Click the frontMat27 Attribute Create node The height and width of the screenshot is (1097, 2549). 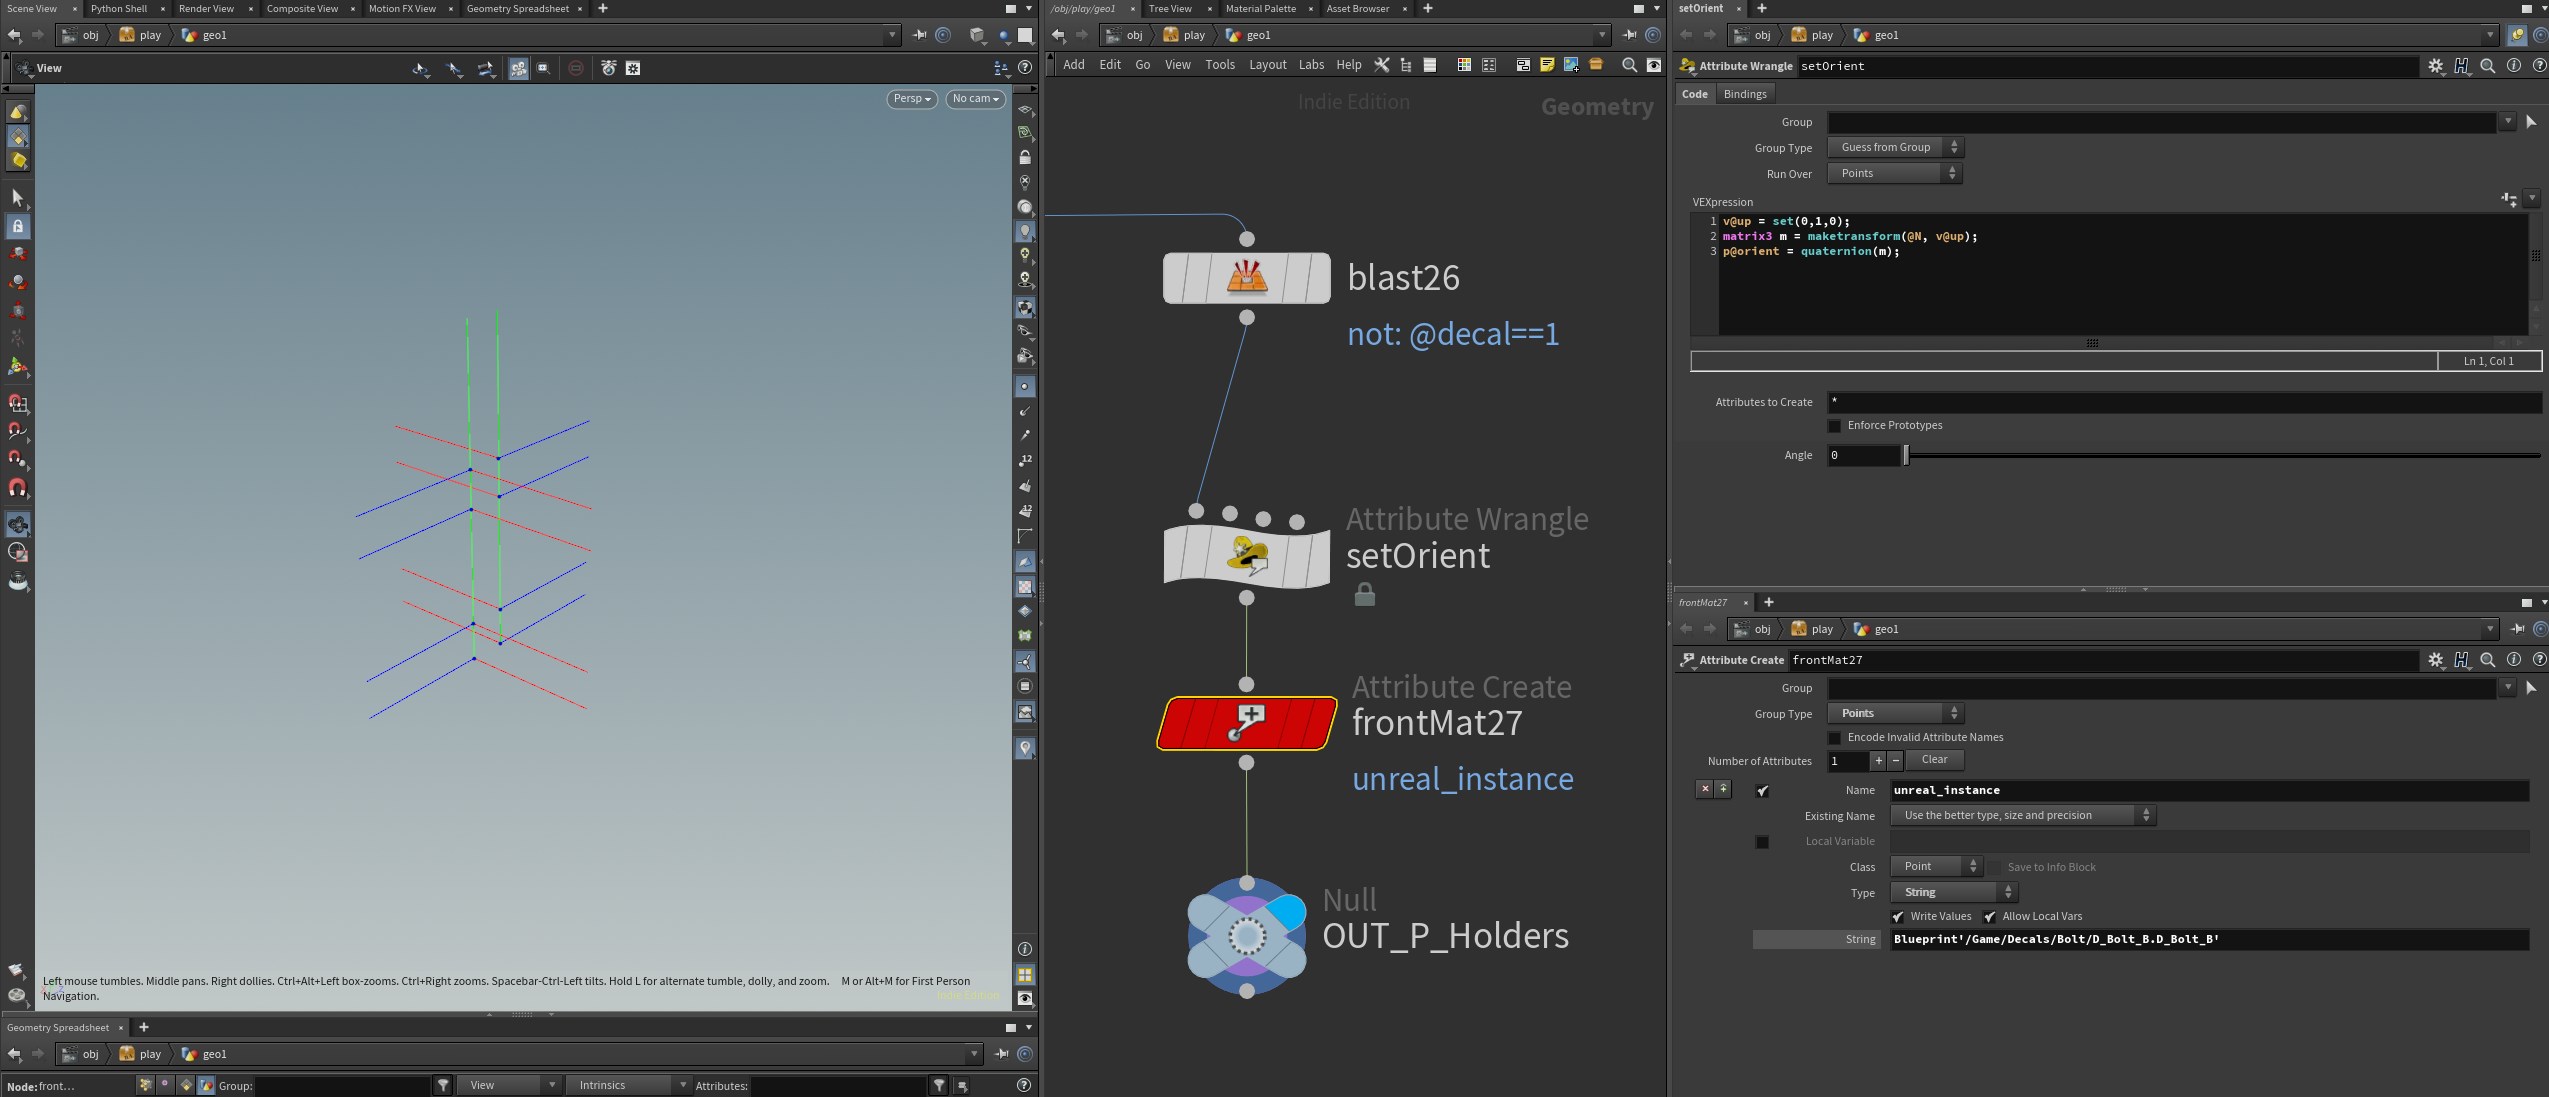(x=1246, y=722)
